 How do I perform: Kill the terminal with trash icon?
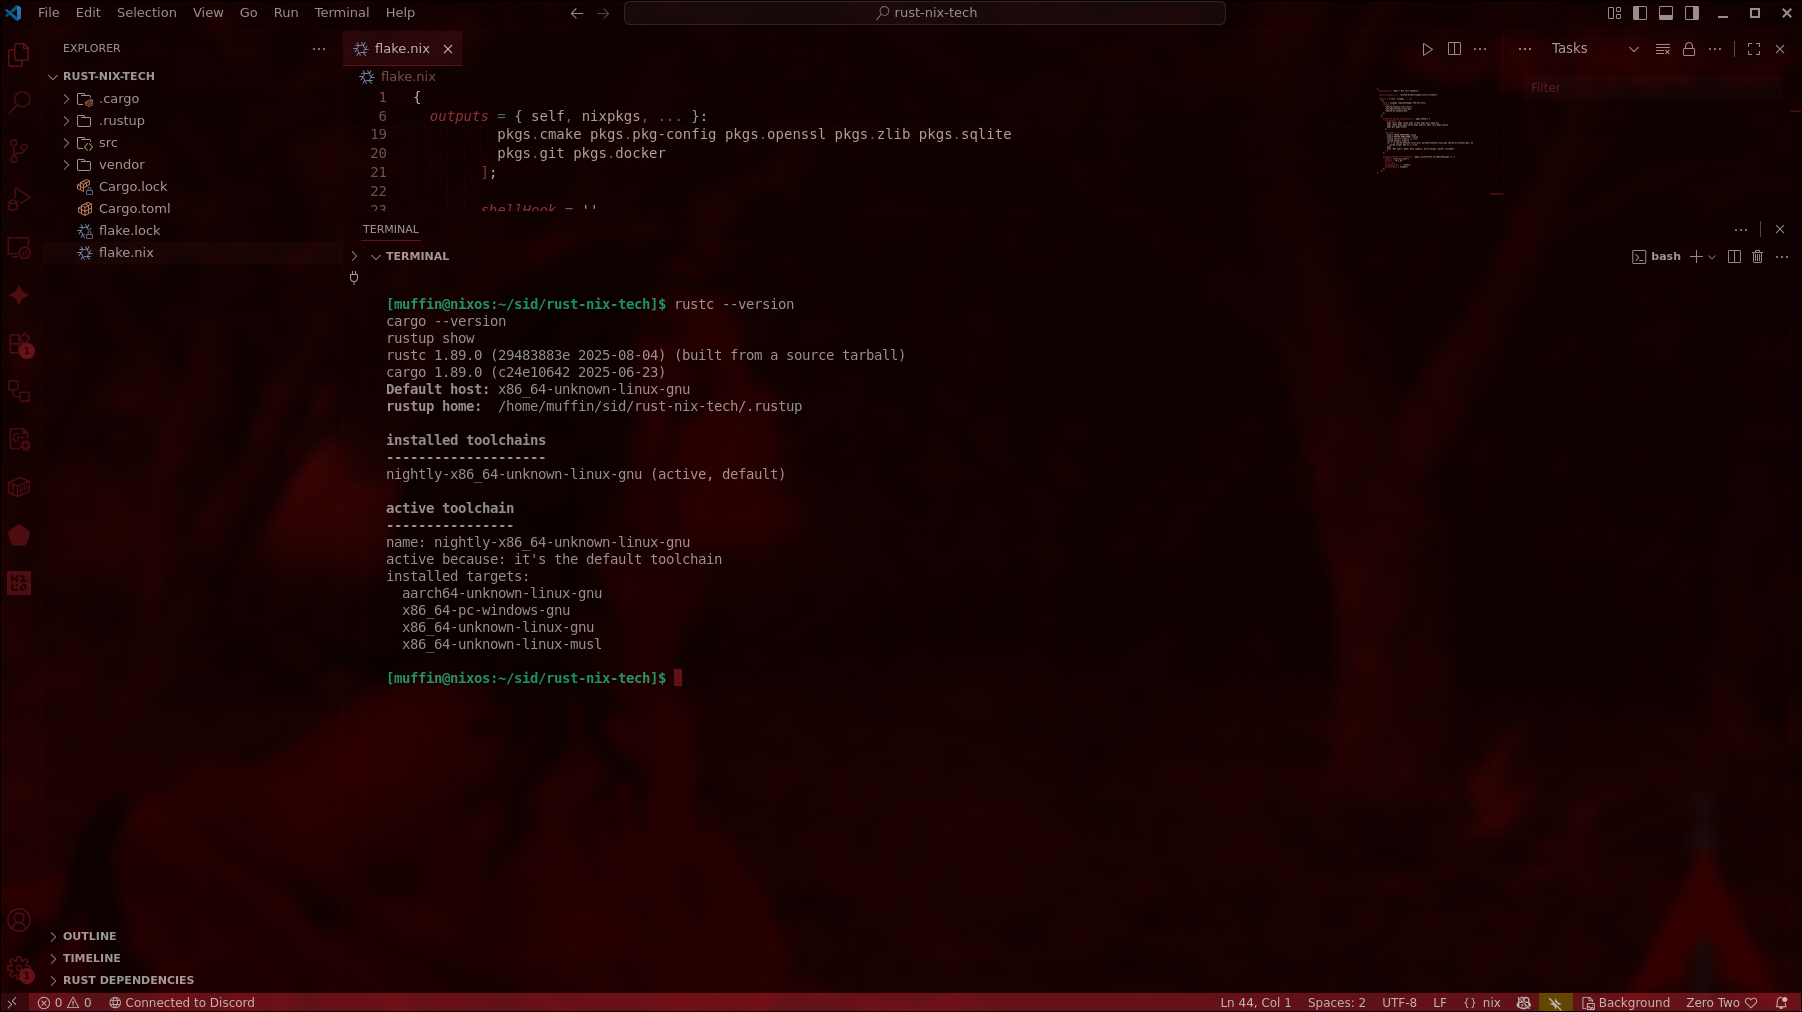click(x=1757, y=257)
